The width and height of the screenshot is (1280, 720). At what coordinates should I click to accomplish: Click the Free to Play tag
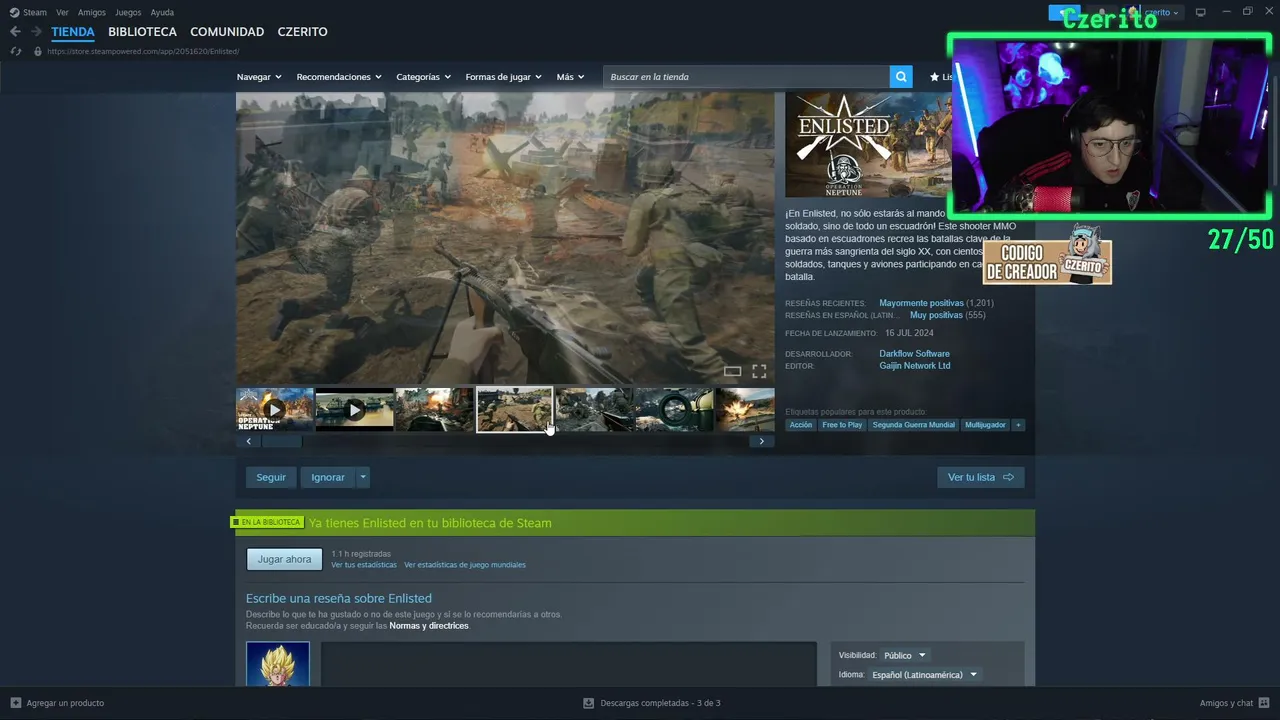pos(842,425)
